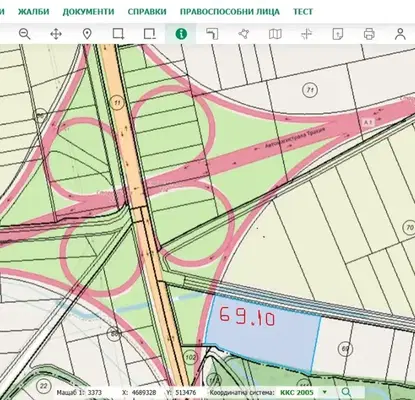Pick the distance measuring corner tool
The image size is (415, 400).
pyautogui.click(x=212, y=34)
